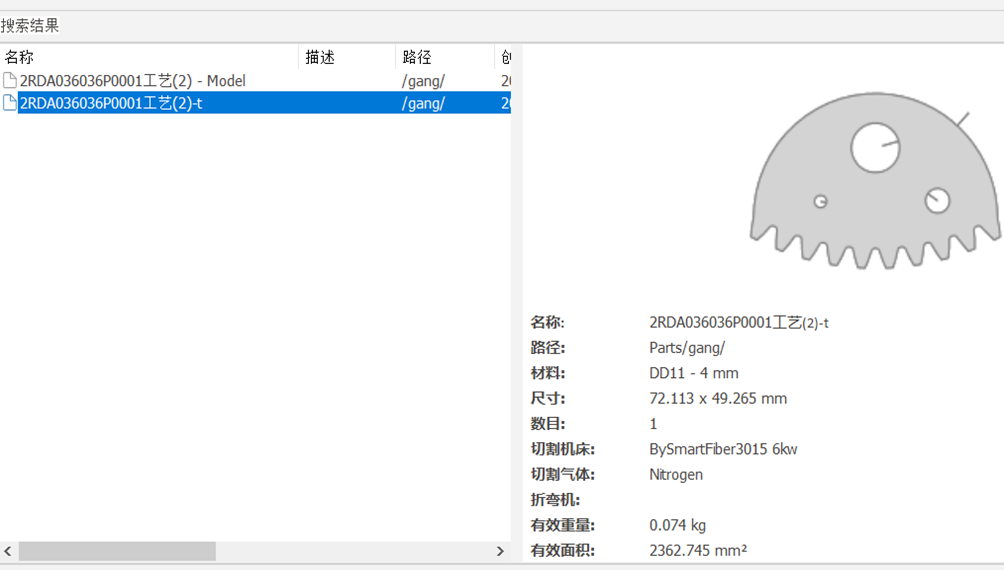
Task: Click the 搜索结果 panel title
Action: pyautogui.click(x=30, y=26)
